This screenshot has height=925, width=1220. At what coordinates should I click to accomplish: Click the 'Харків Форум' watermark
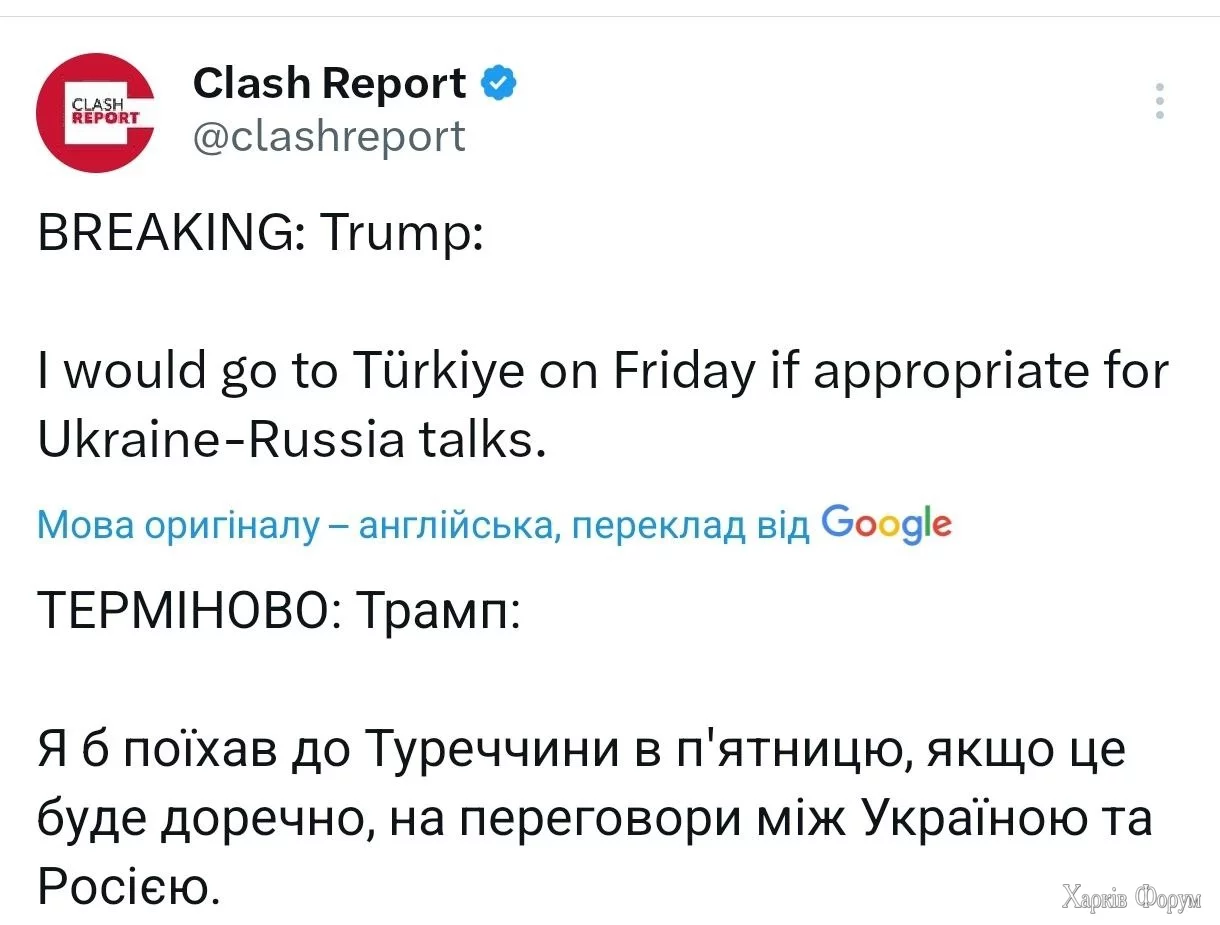(x=1131, y=897)
